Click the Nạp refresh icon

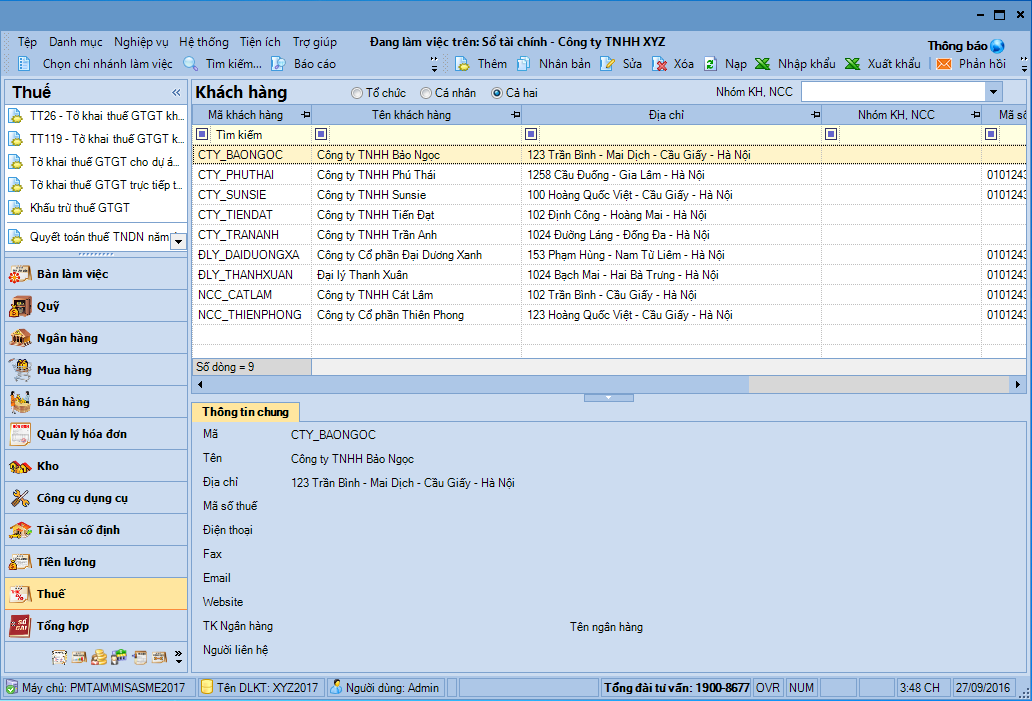[711, 64]
